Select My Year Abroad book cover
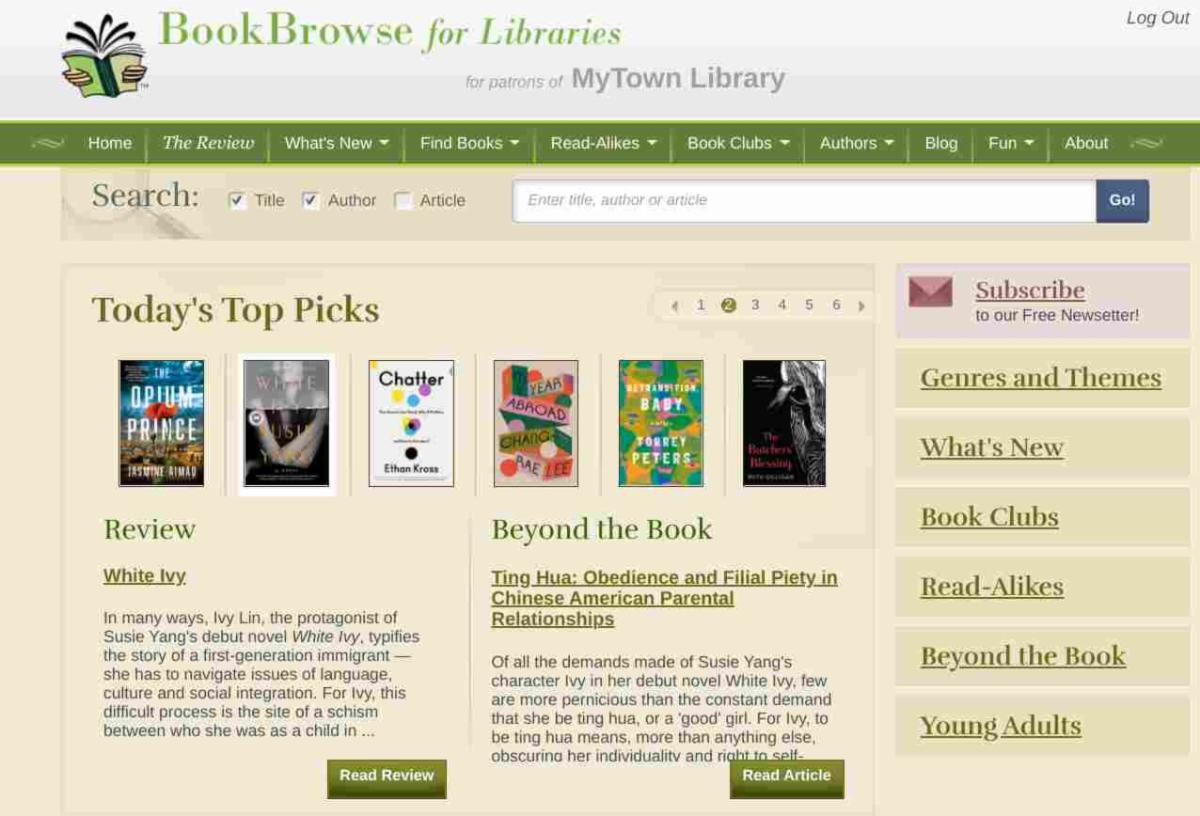1200x816 pixels. coord(536,423)
